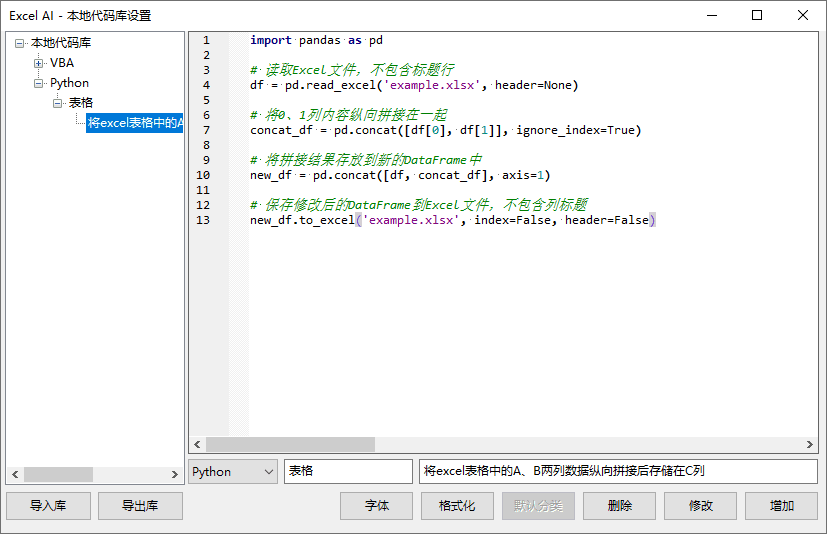Click the tree panel scroll right arrow

click(x=175, y=474)
